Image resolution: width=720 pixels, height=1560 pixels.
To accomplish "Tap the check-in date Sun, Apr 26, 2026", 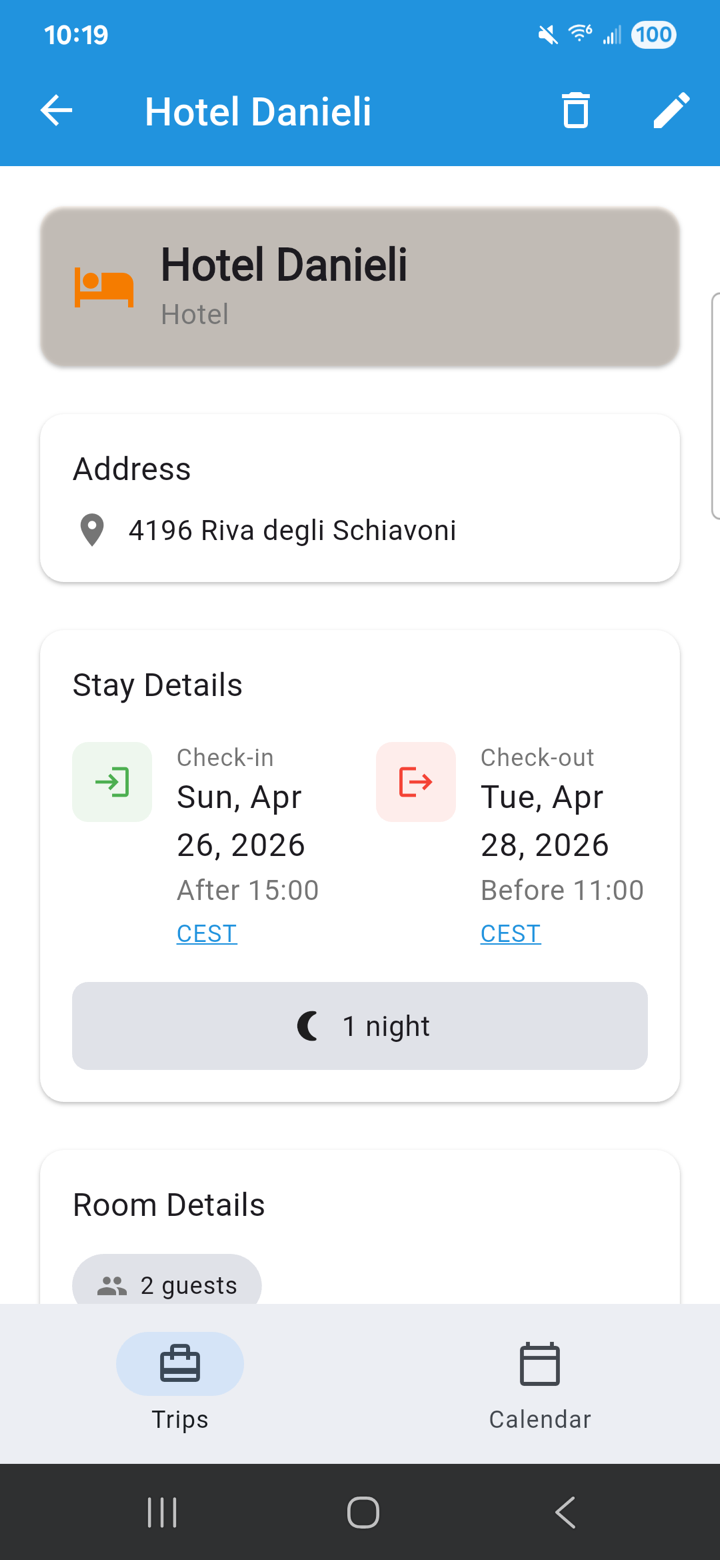I will click(x=240, y=821).
